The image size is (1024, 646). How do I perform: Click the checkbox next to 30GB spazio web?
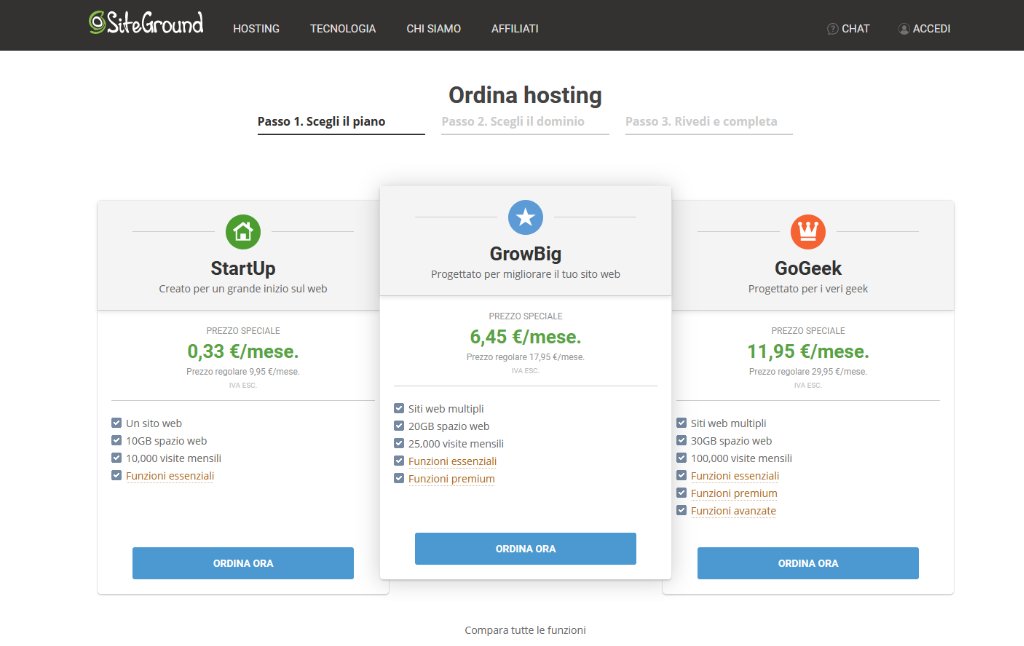(x=681, y=440)
